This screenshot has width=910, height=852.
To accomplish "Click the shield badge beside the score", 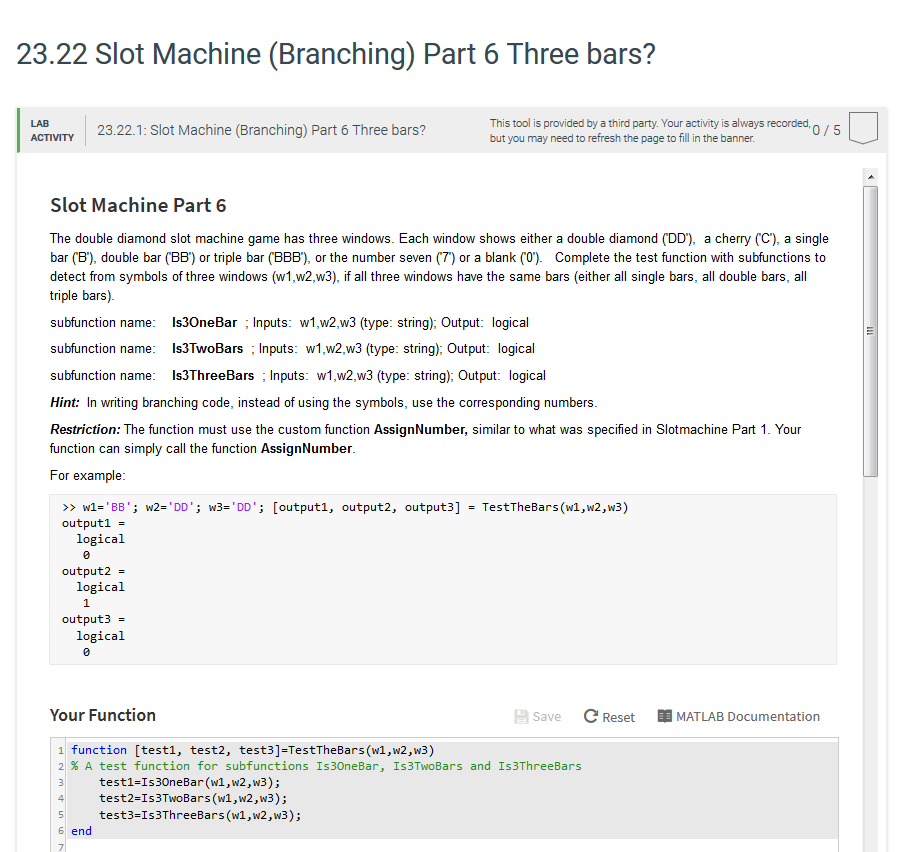I will click(x=862, y=127).
